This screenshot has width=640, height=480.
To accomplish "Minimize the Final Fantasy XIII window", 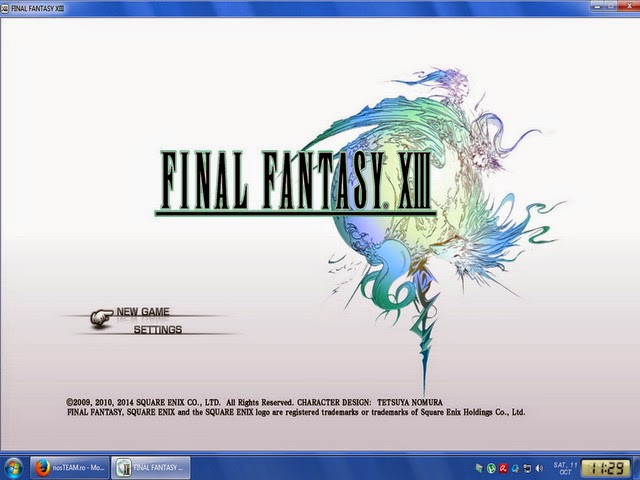I will [x=596, y=5].
